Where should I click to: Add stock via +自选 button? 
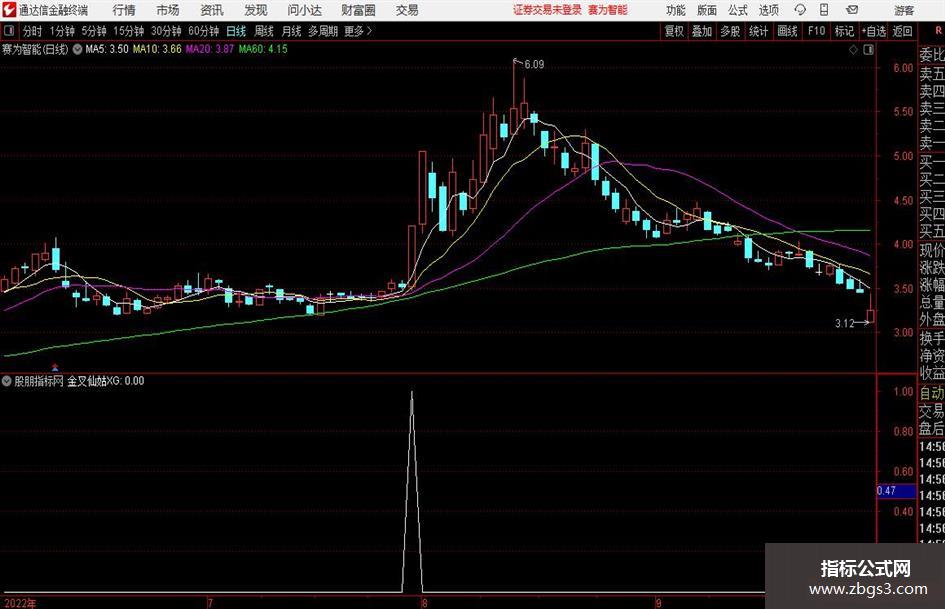pos(874,31)
